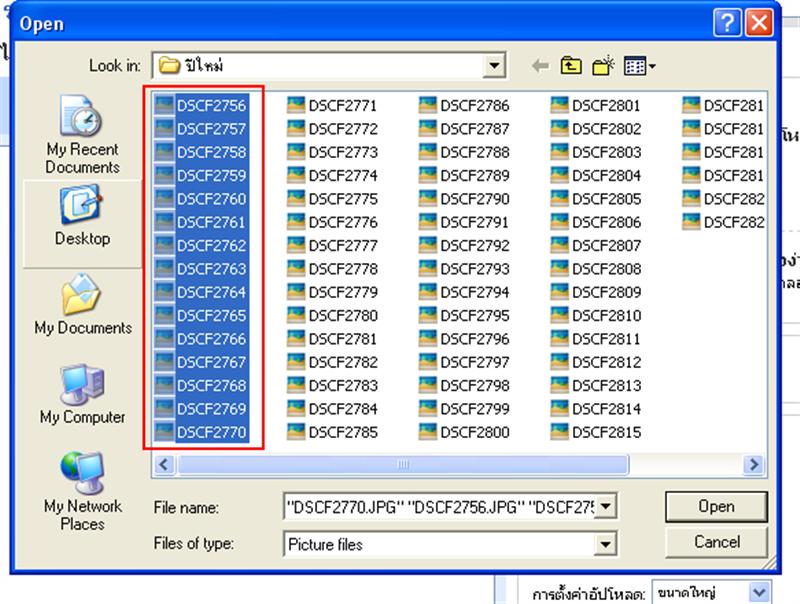
Task: Select the DSCF2800 picture file
Action: (464, 433)
